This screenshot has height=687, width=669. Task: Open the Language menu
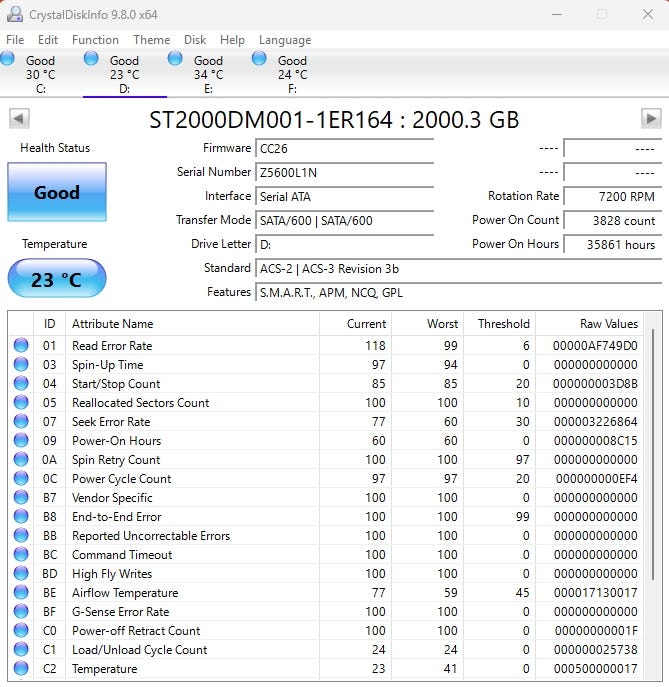click(x=285, y=40)
